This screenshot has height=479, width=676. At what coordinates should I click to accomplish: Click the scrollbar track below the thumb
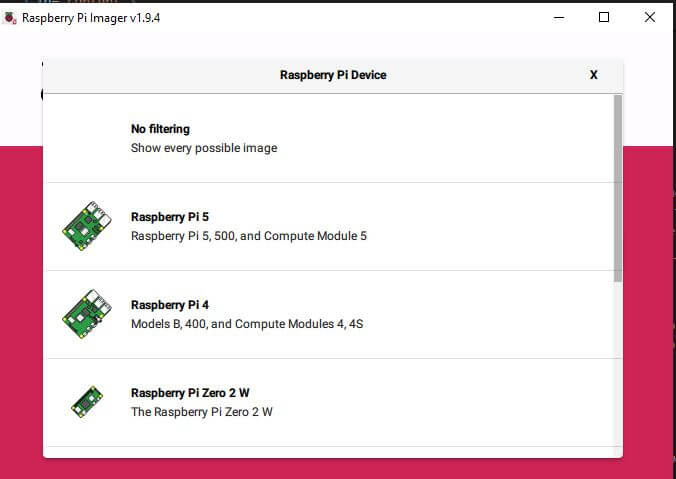(618, 370)
